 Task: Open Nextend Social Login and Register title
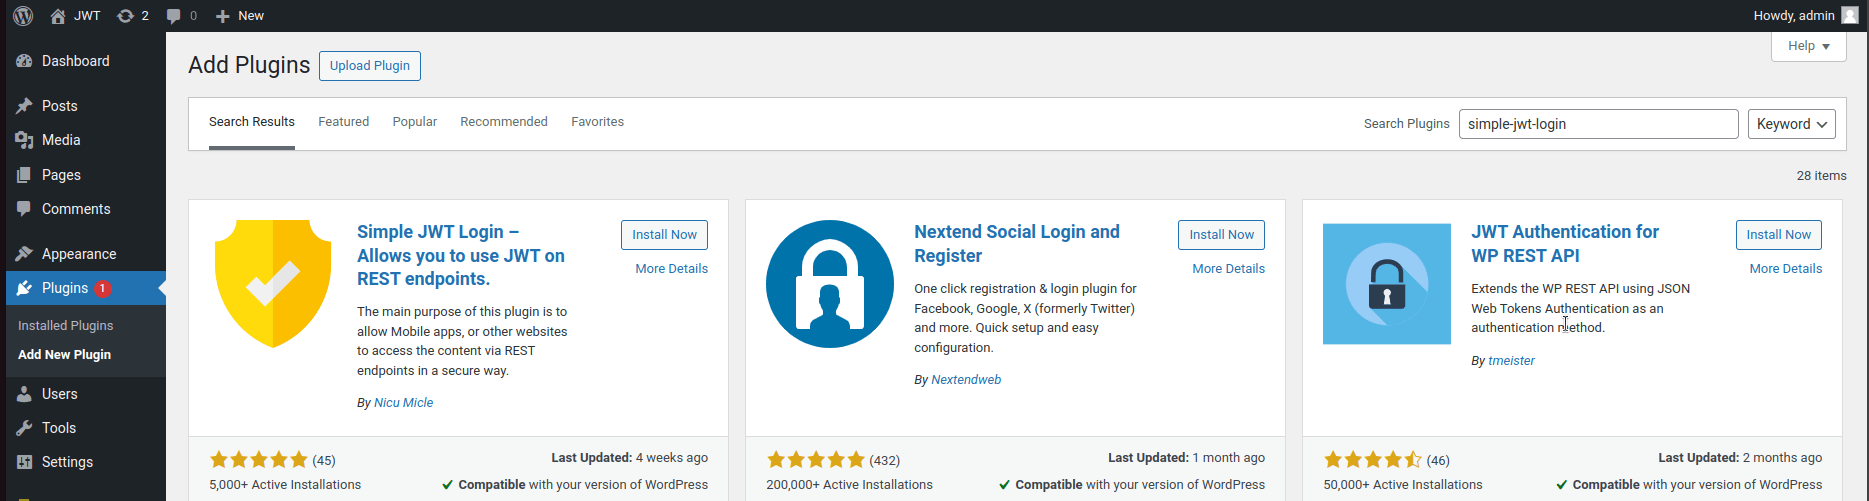pos(1017,244)
